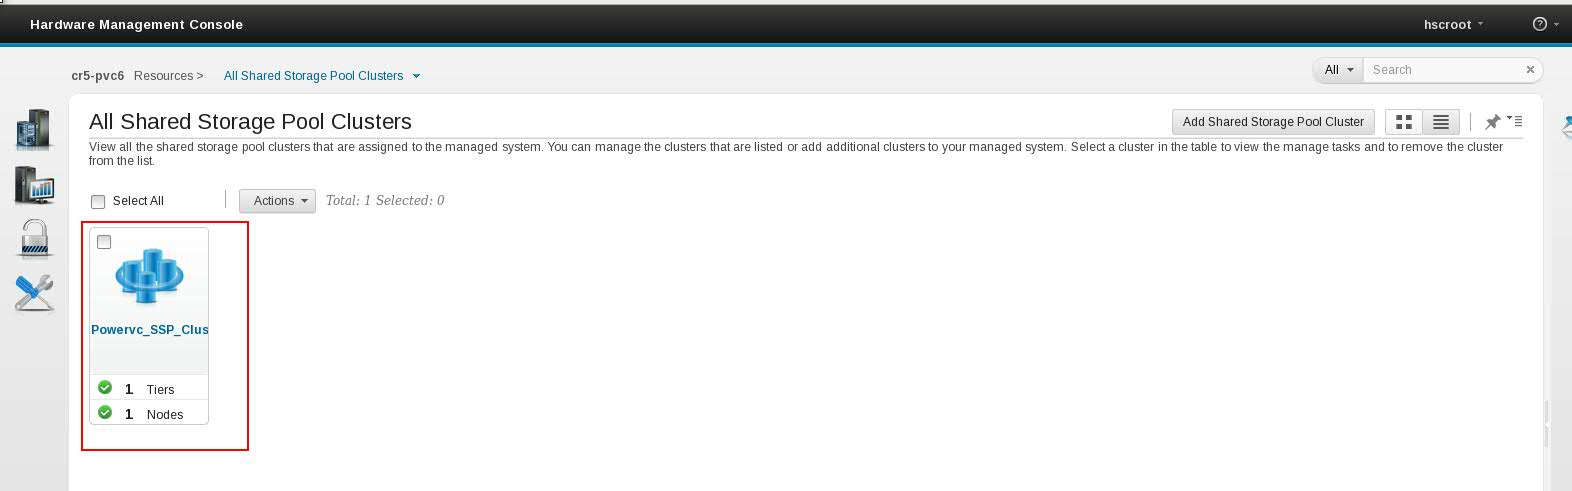Open the help question mark menu

1545,24
